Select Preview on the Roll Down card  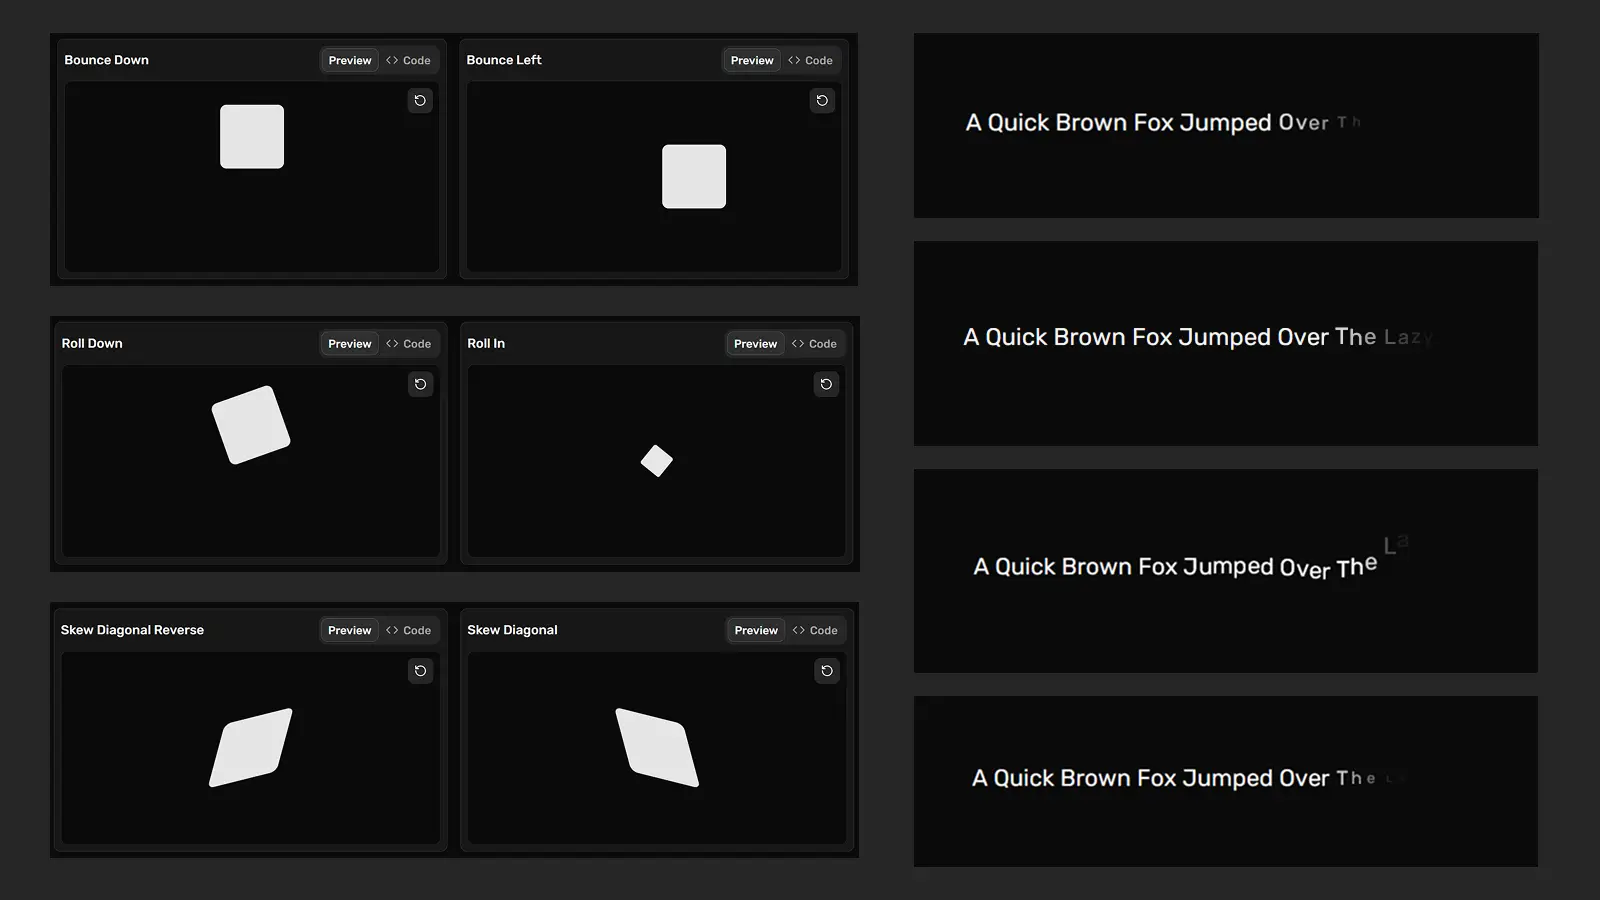349,343
